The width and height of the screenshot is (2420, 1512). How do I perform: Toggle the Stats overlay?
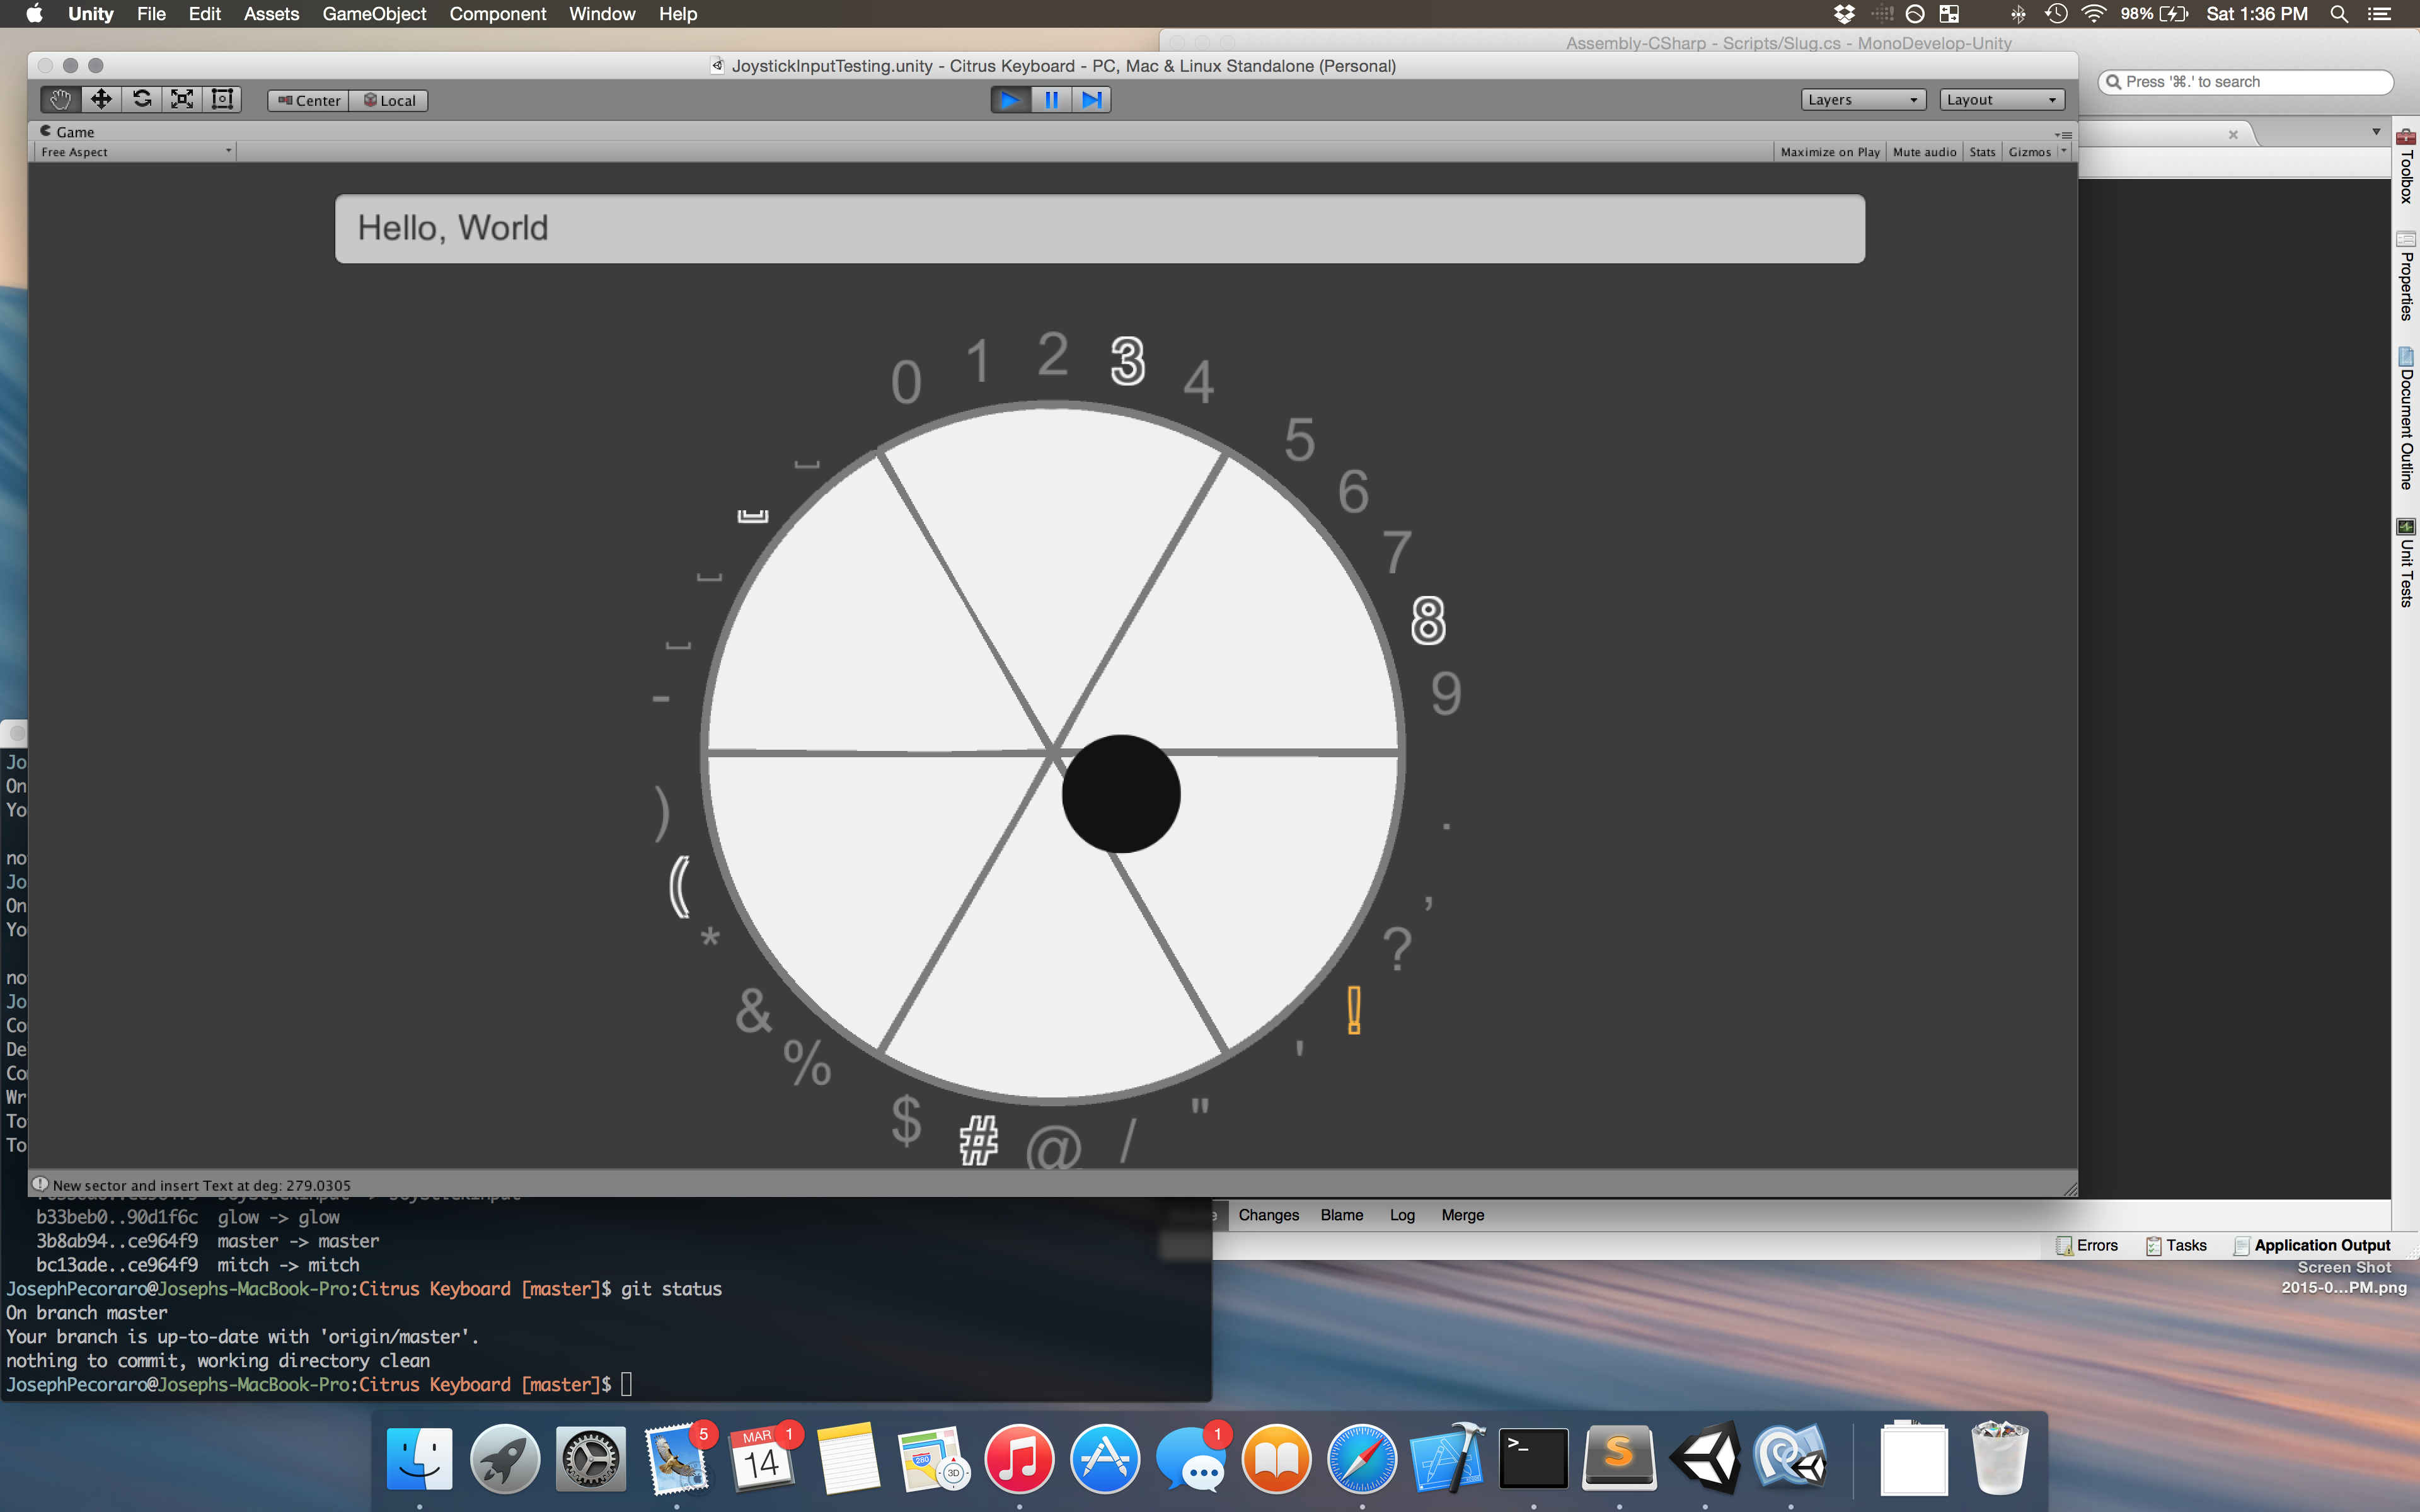coord(1981,152)
